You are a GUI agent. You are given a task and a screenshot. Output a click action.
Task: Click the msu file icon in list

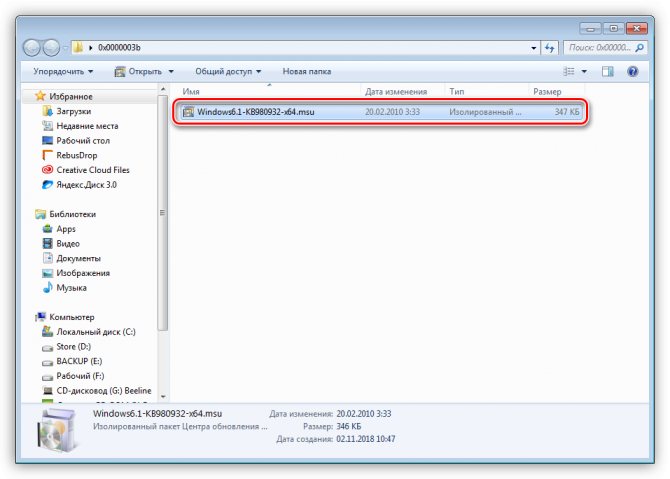point(188,112)
